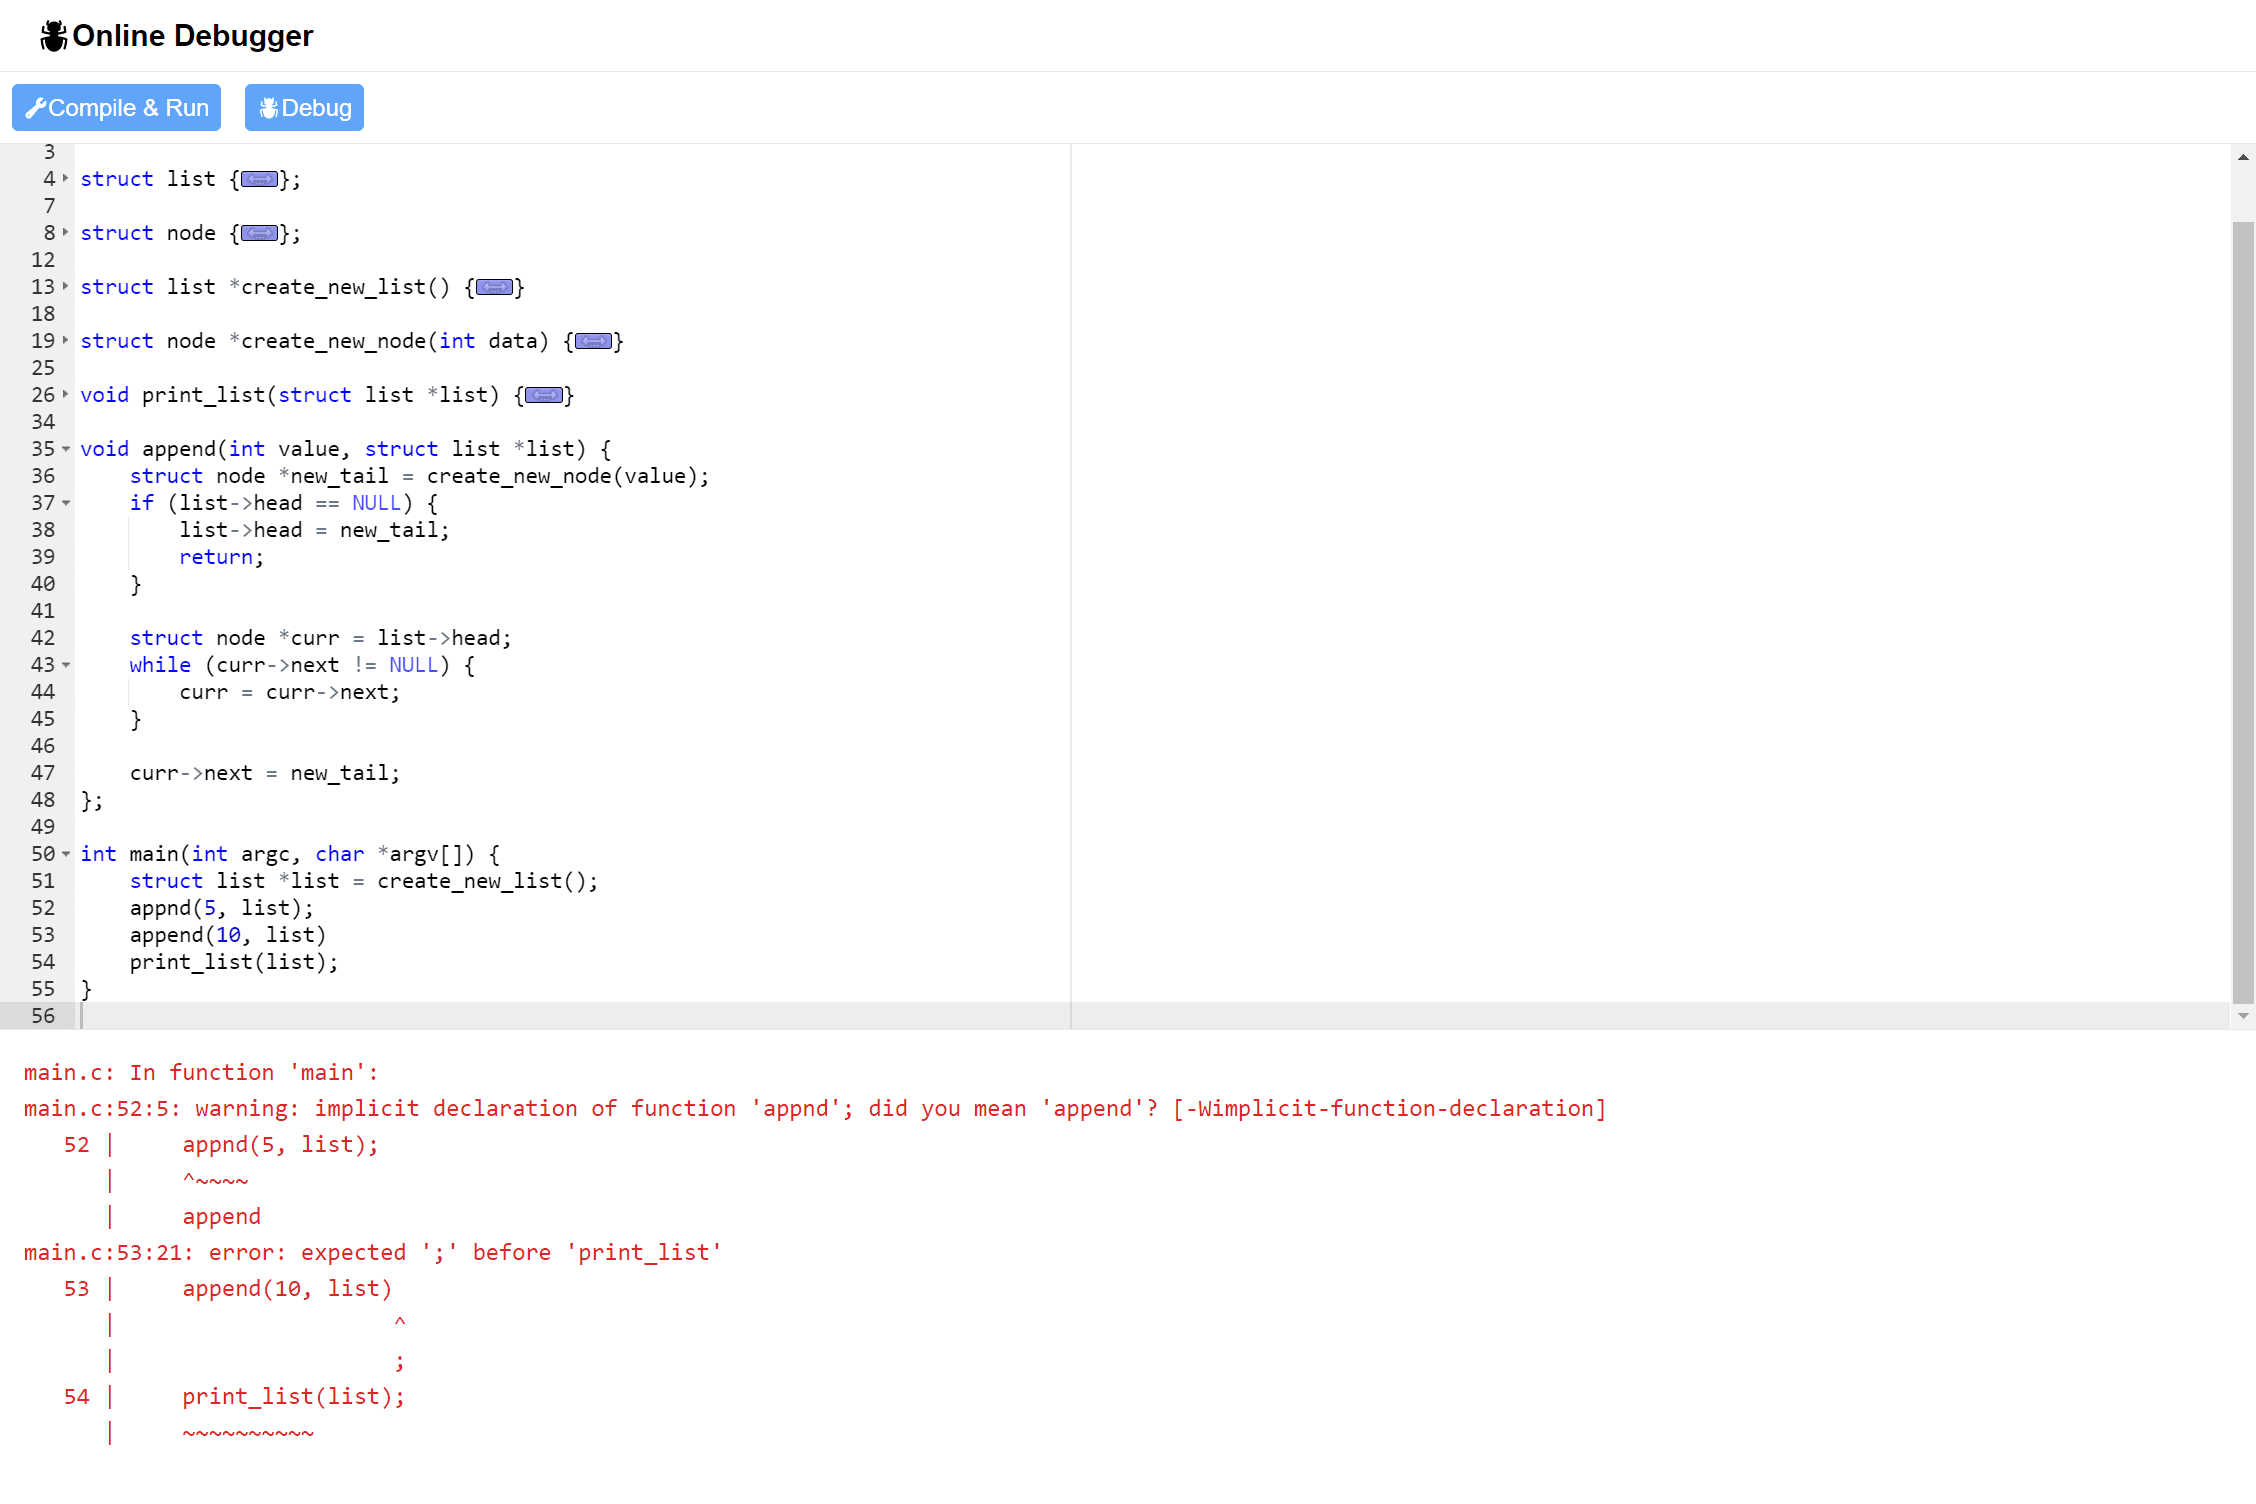Unfold line 4 with gutter arrow
This screenshot has width=2256, height=1504.
click(x=66, y=179)
